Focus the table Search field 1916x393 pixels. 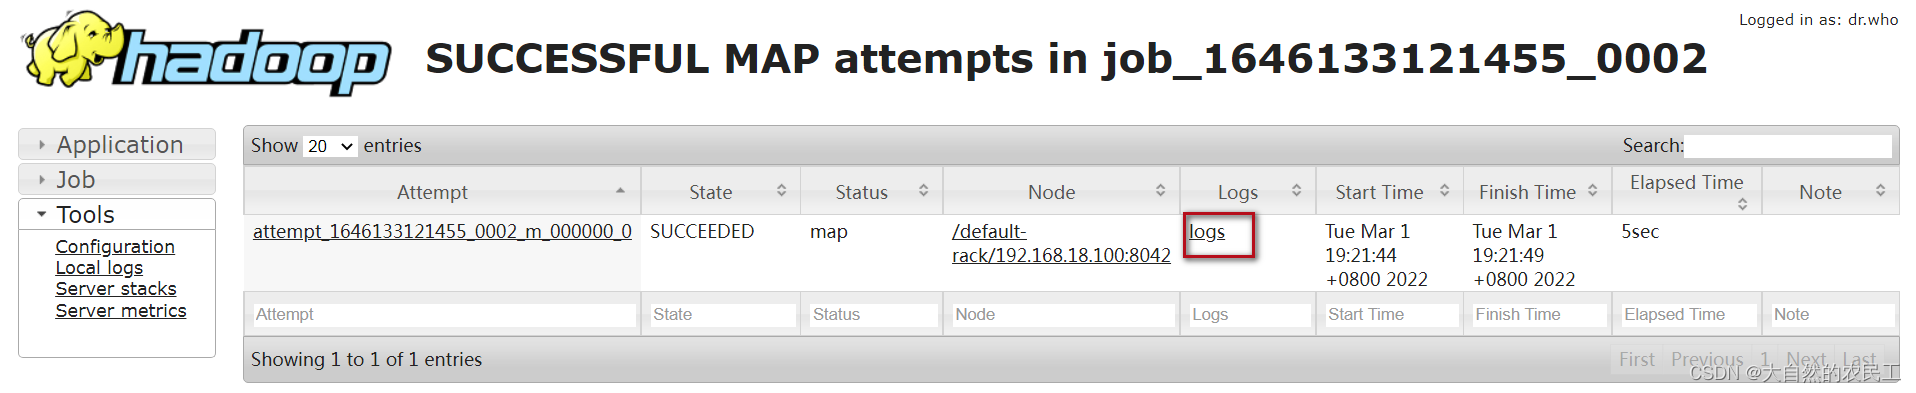point(1788,146)
